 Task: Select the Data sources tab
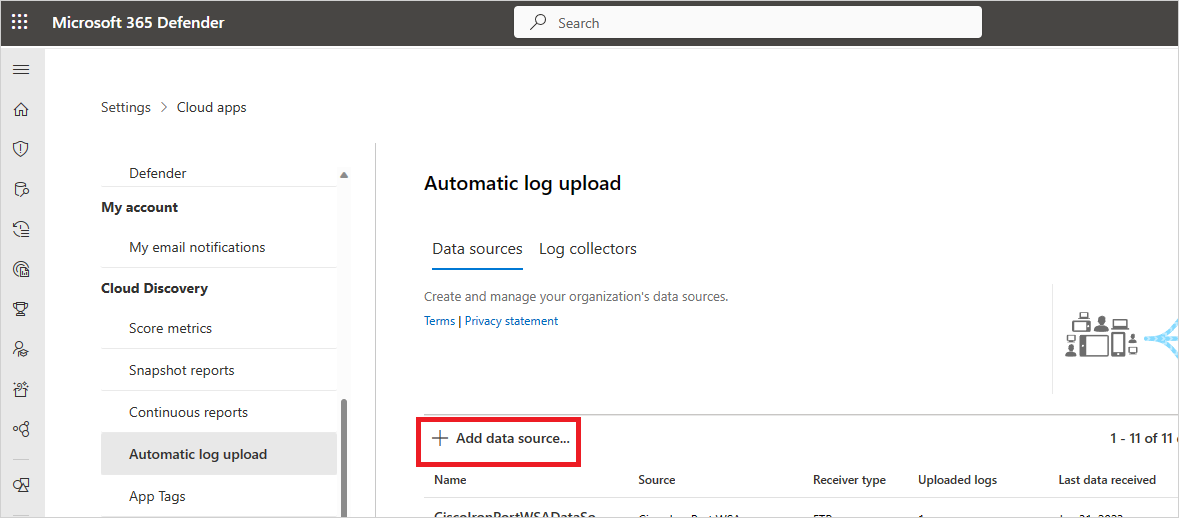point(477,249)
